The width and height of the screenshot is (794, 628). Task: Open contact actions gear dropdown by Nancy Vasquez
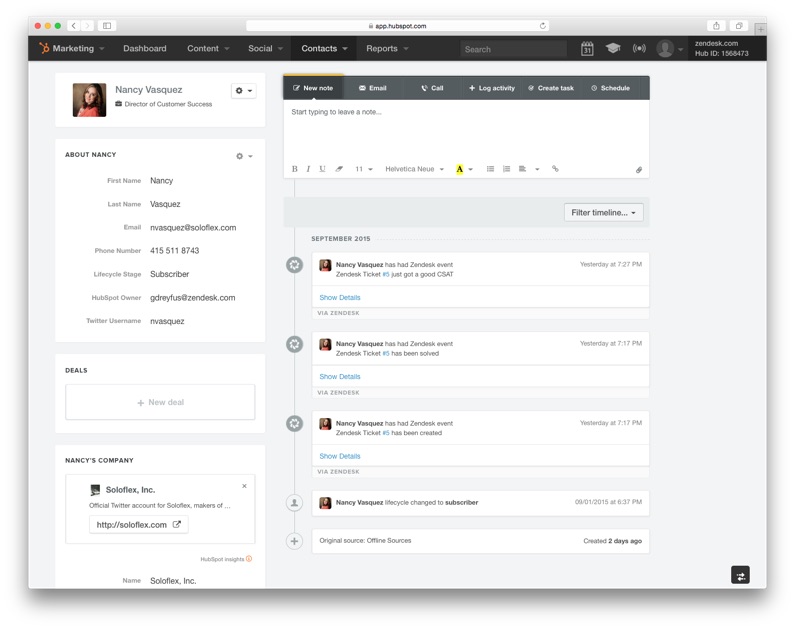pyautogui.click(x=244, y=91)
